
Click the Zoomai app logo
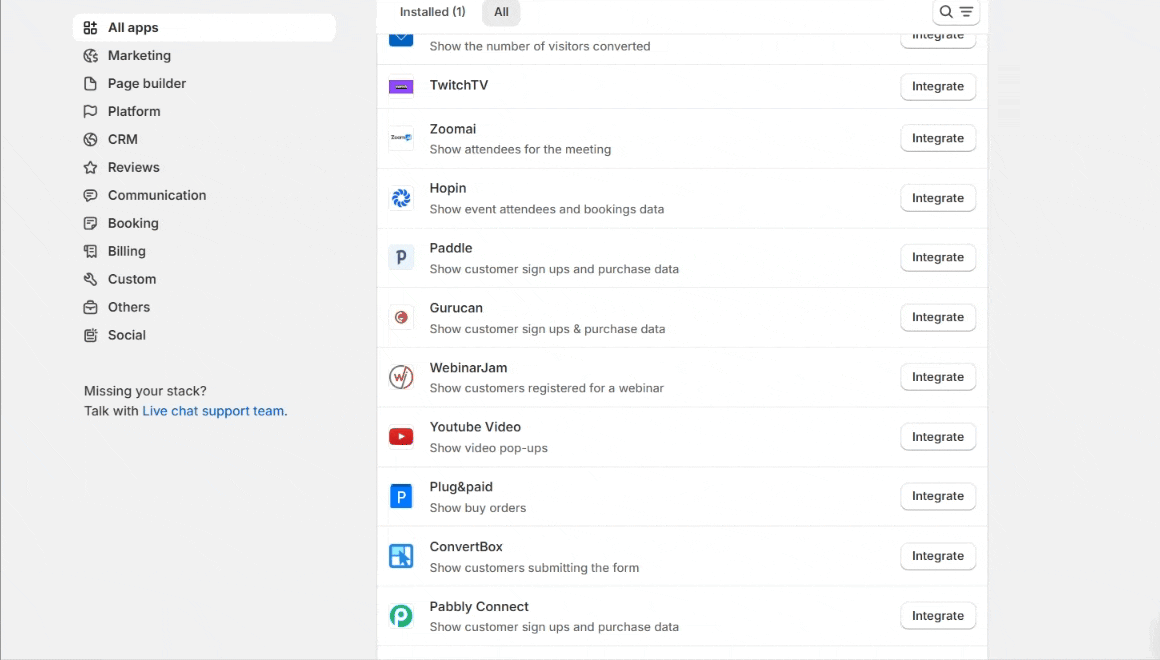pos(401,138)
